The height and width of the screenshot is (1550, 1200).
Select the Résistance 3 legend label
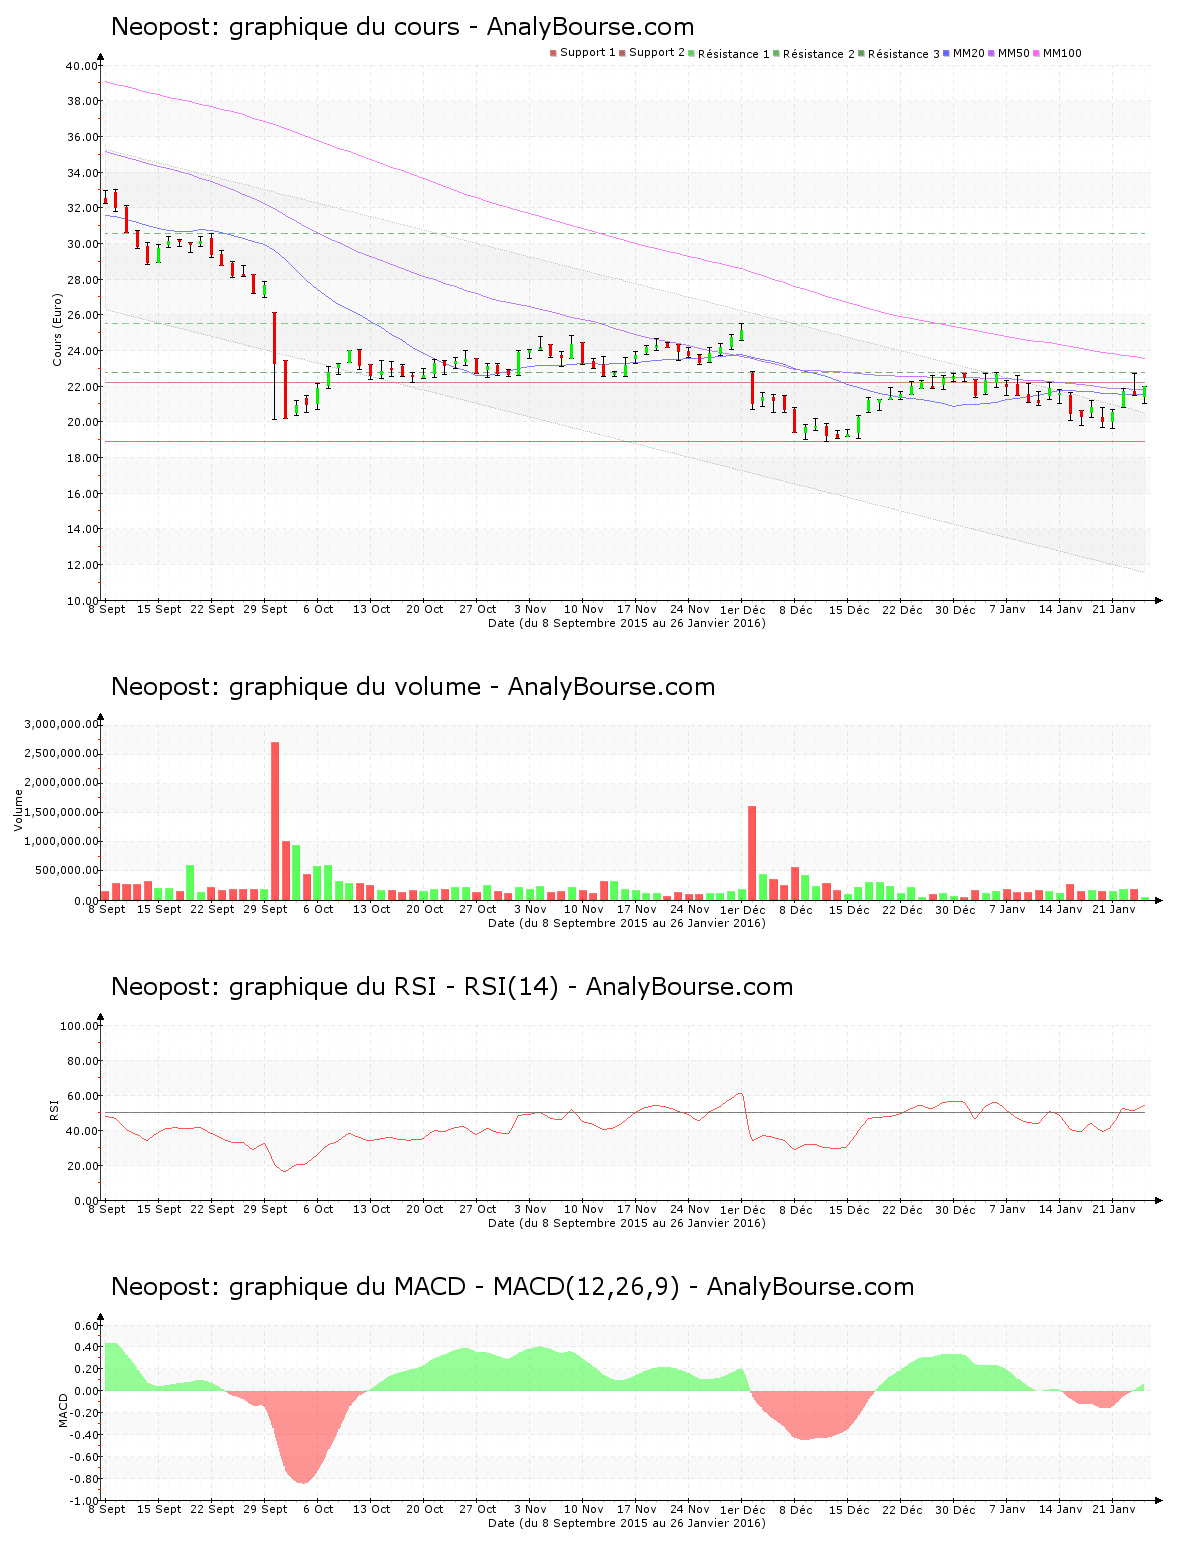[904, 54]
